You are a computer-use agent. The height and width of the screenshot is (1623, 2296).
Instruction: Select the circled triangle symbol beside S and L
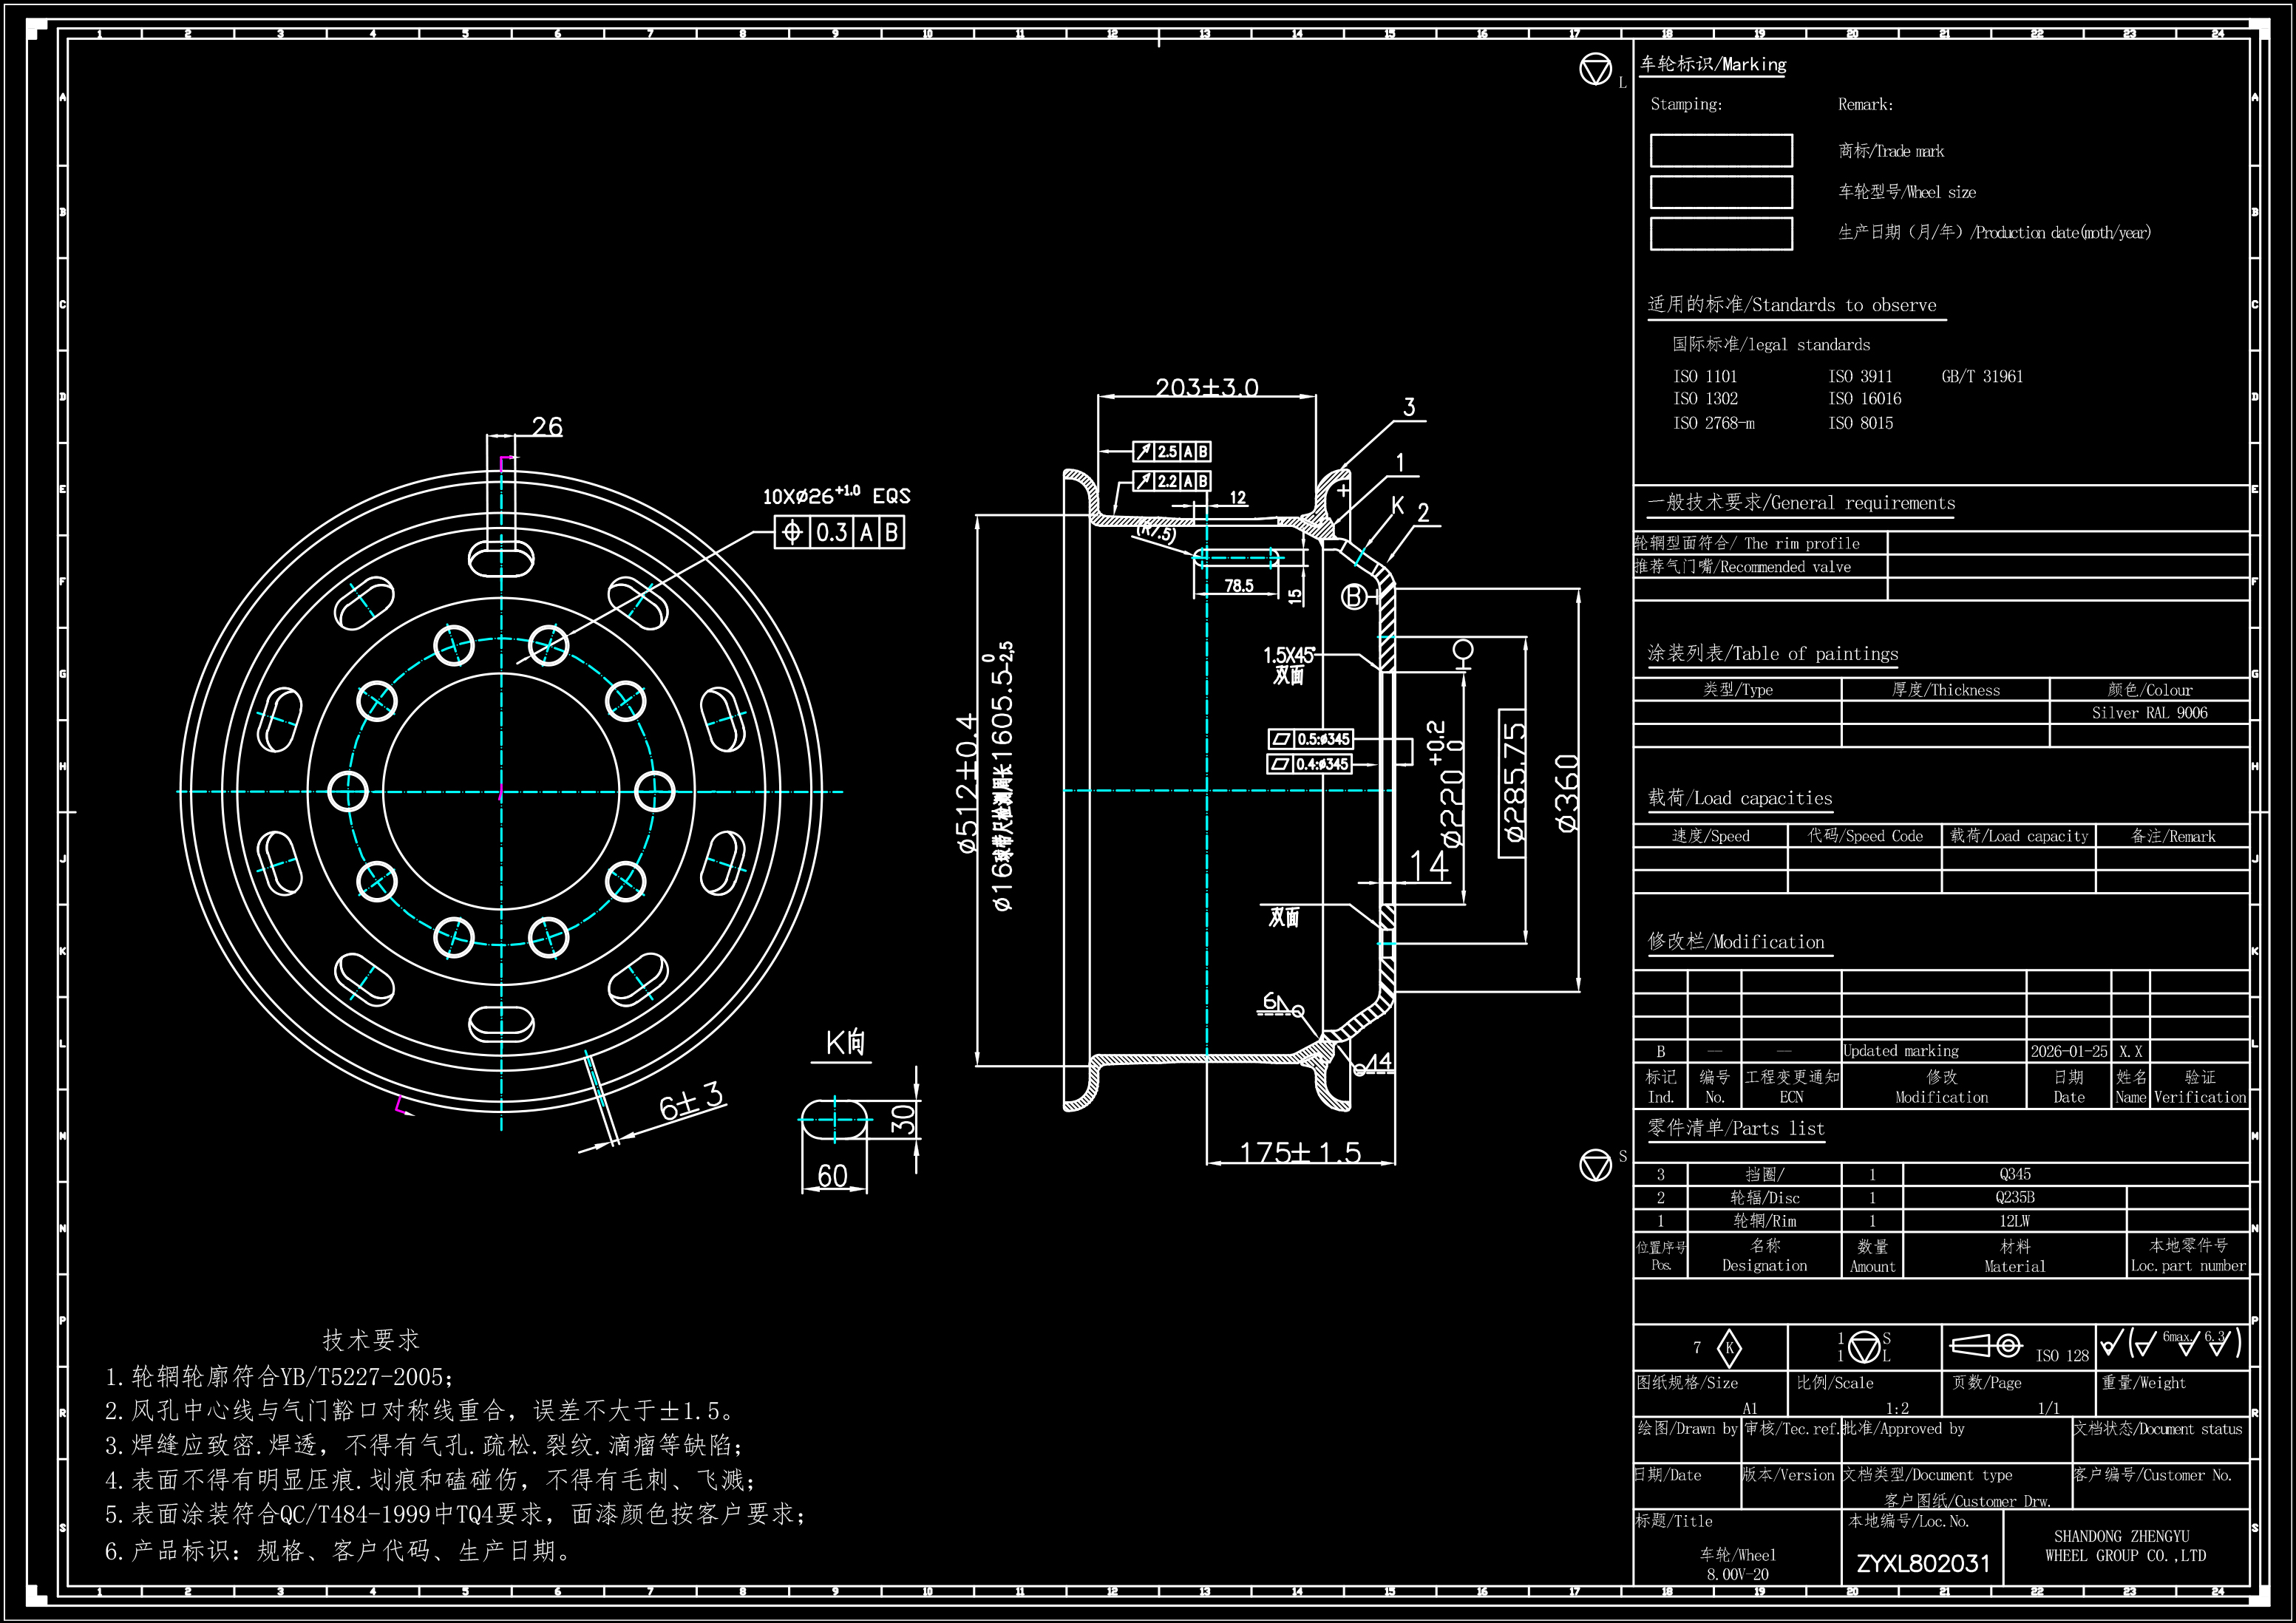pos(1864,1348)
